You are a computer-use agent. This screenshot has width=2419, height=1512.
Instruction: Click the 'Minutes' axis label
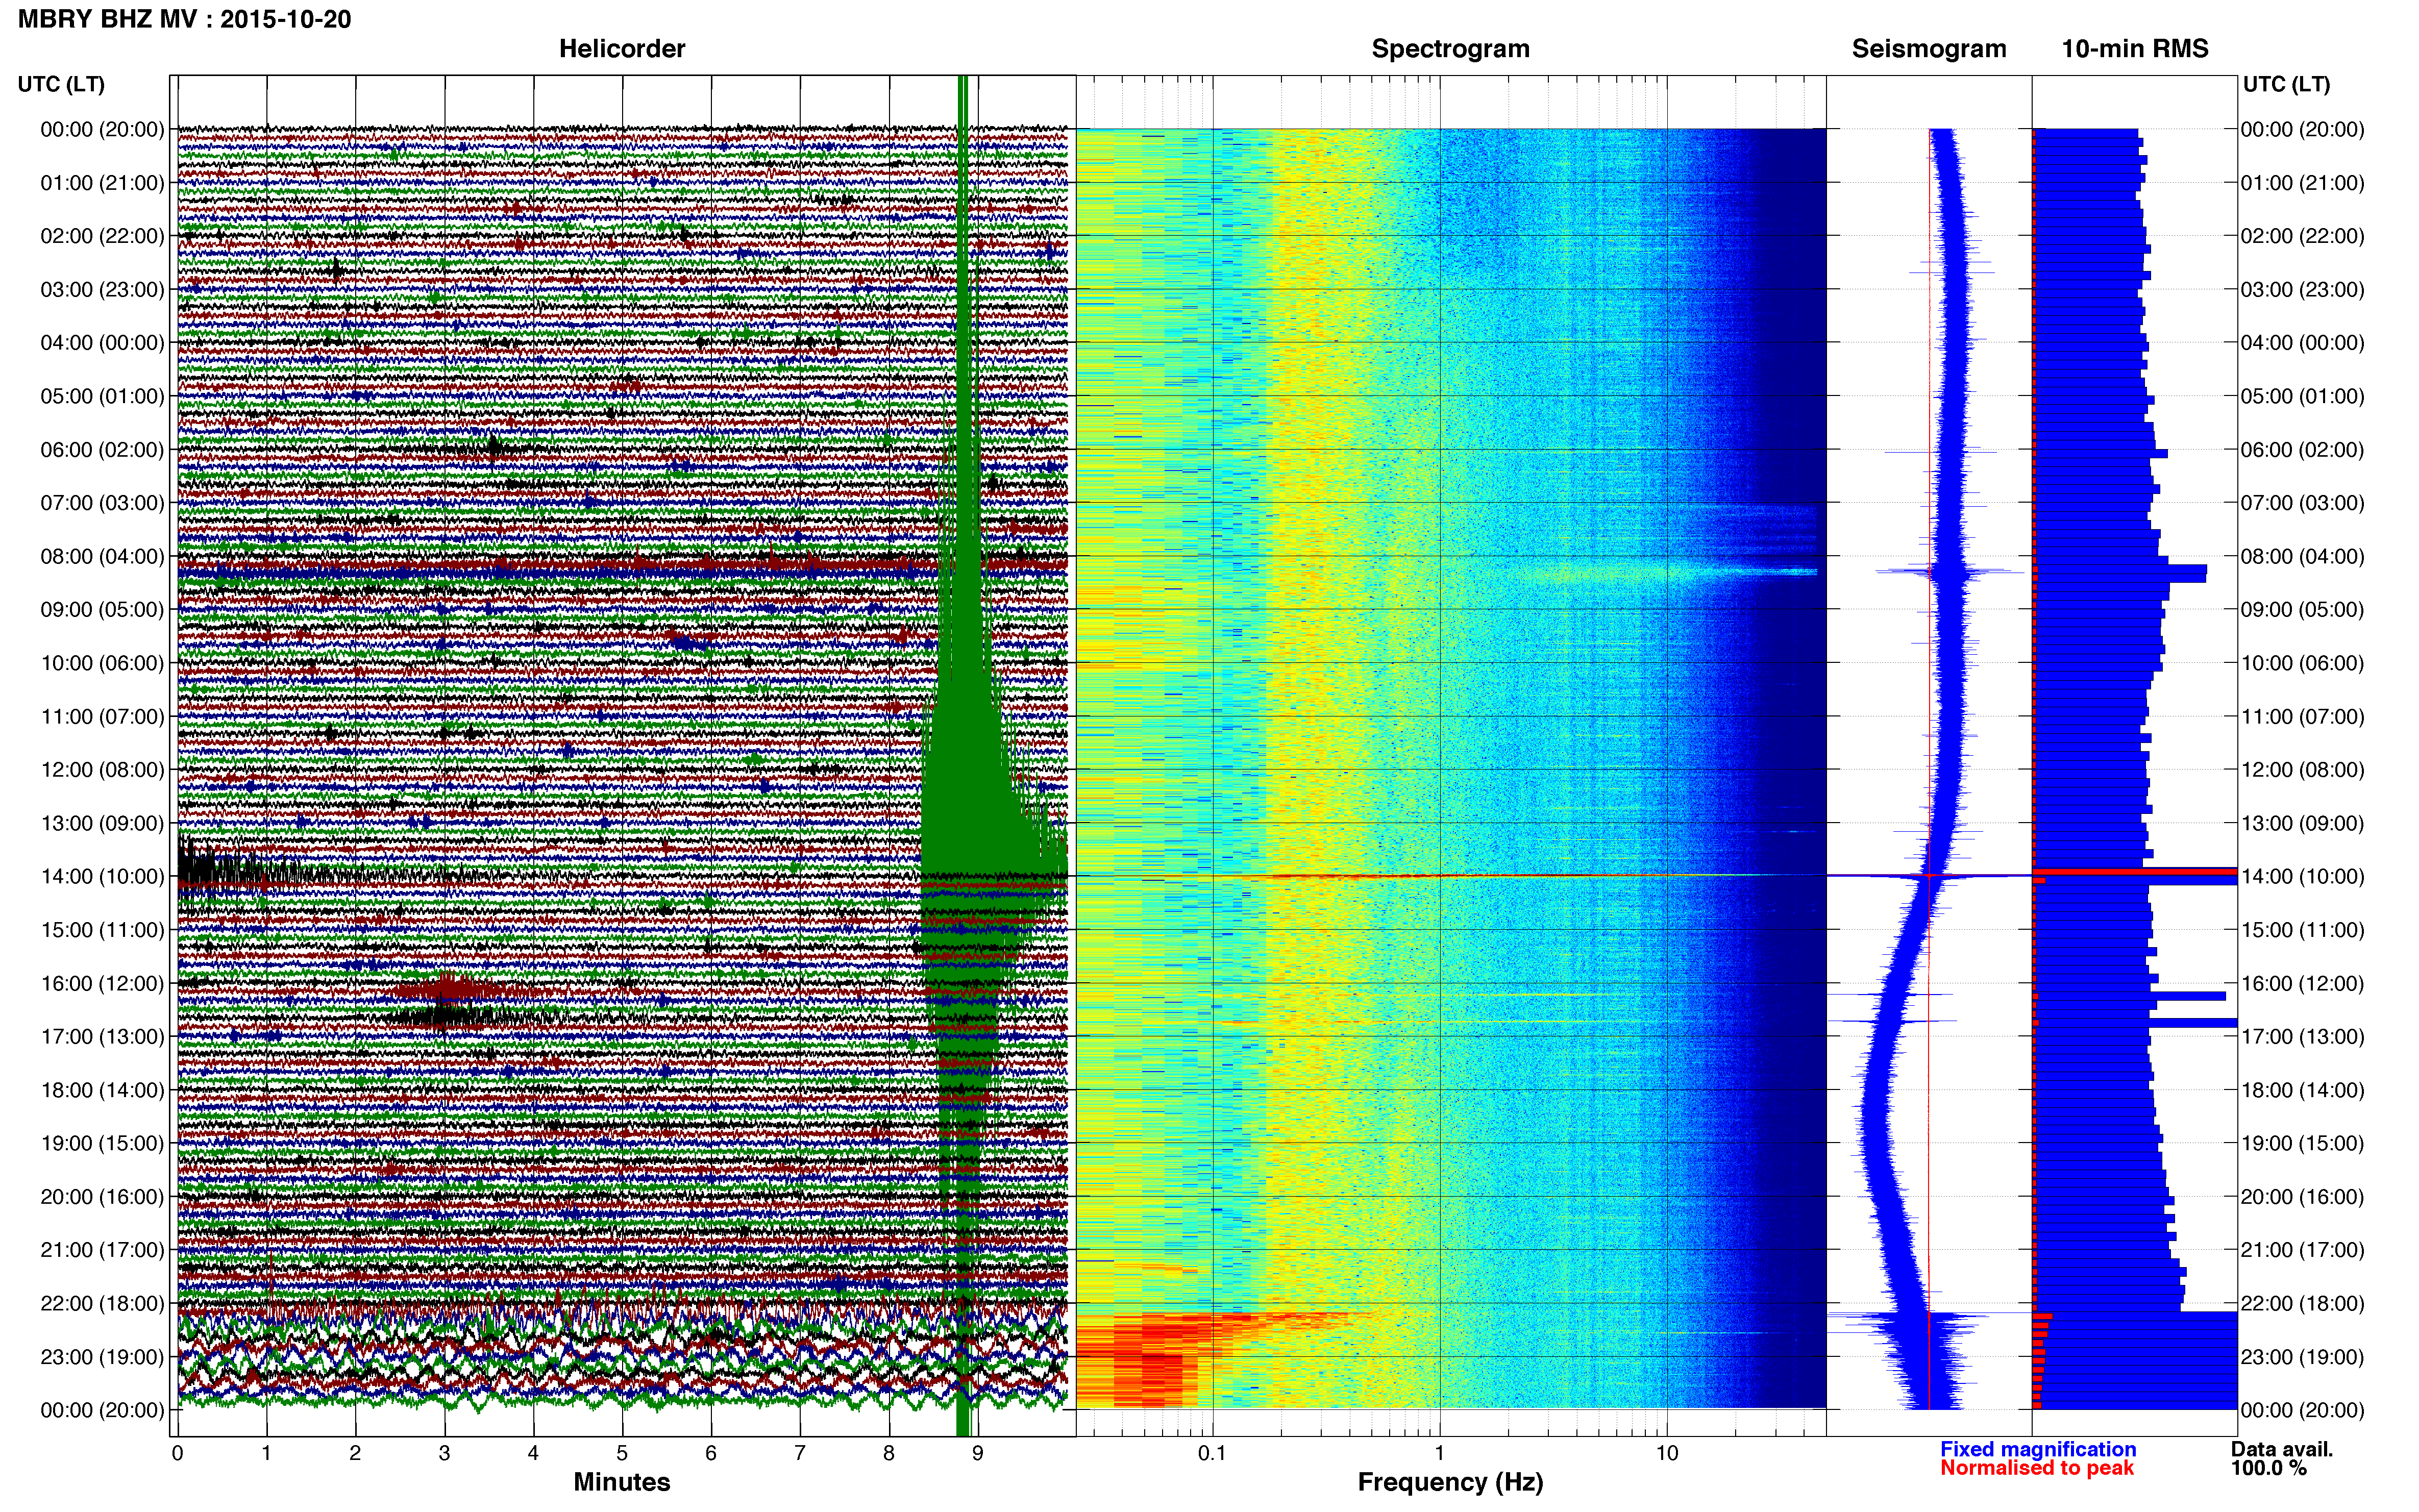[x=622, y=1482]
